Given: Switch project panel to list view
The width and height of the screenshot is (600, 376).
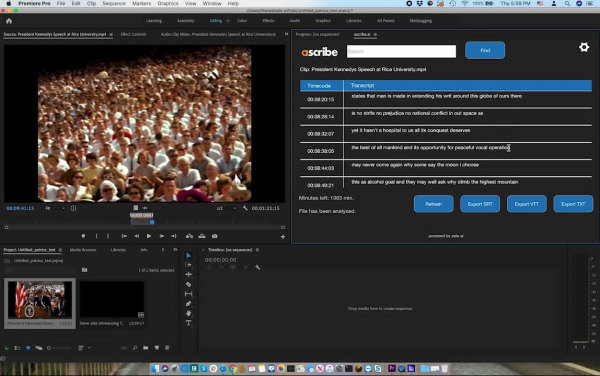Looking at the screenshot, I should 18,348.
